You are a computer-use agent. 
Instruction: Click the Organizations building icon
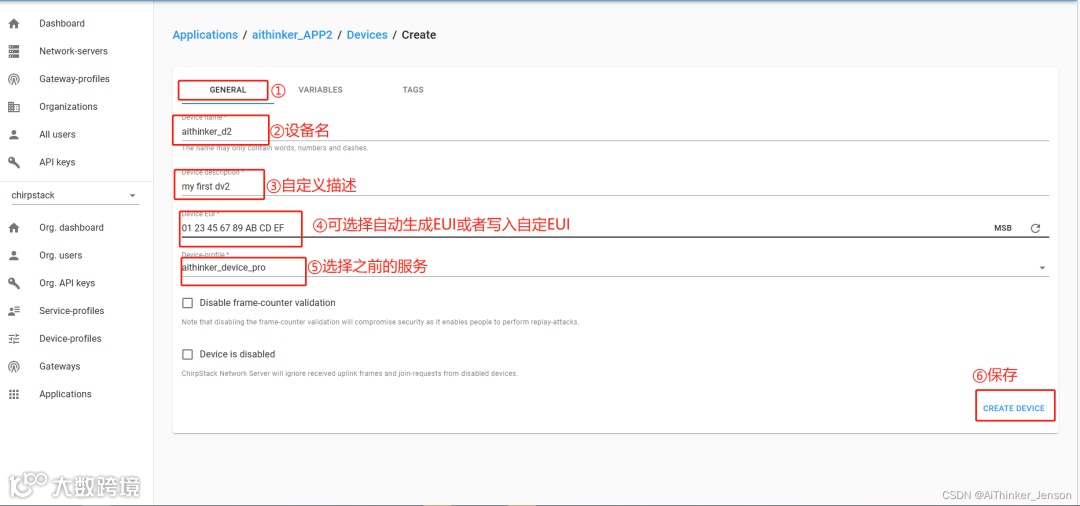pyautogui.click(x=14, y=107)
